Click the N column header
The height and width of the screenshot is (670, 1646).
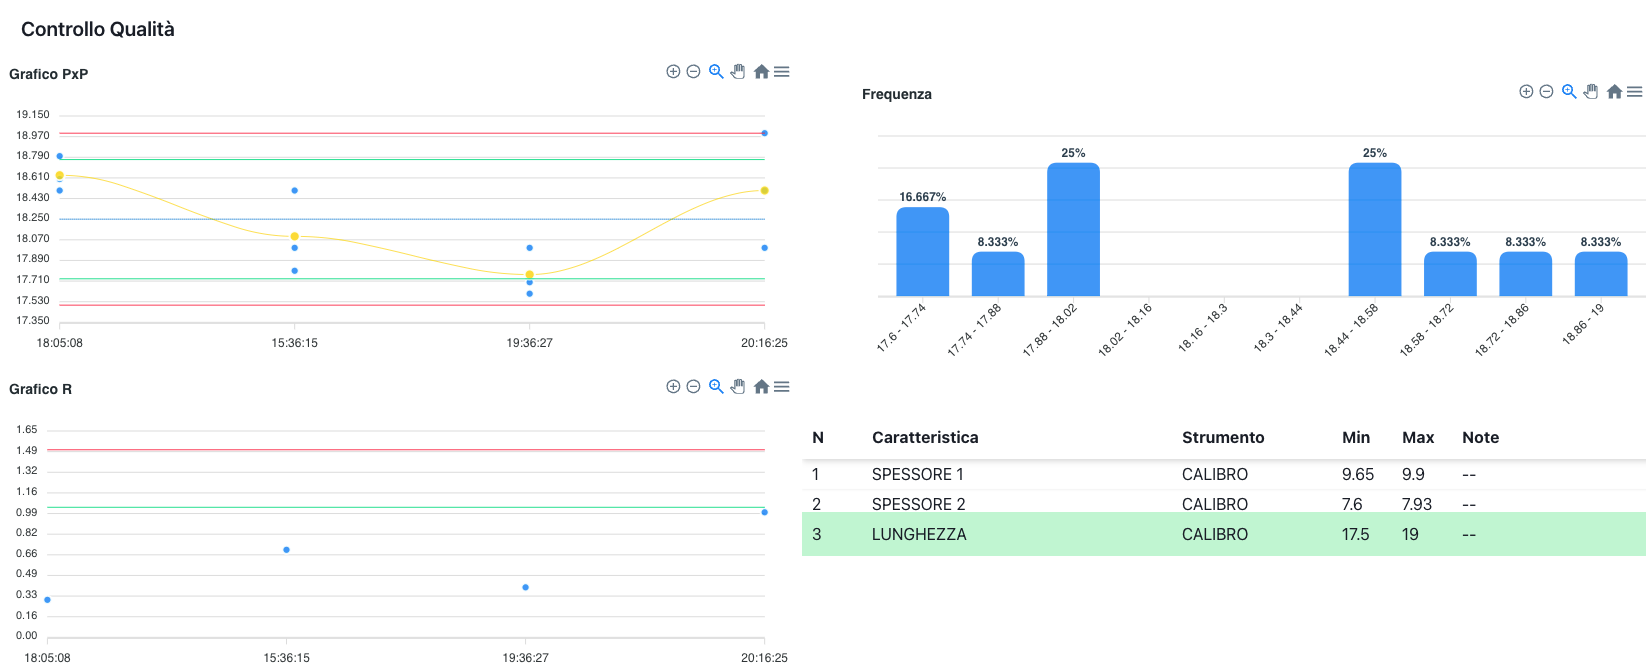tap(818, 438)
